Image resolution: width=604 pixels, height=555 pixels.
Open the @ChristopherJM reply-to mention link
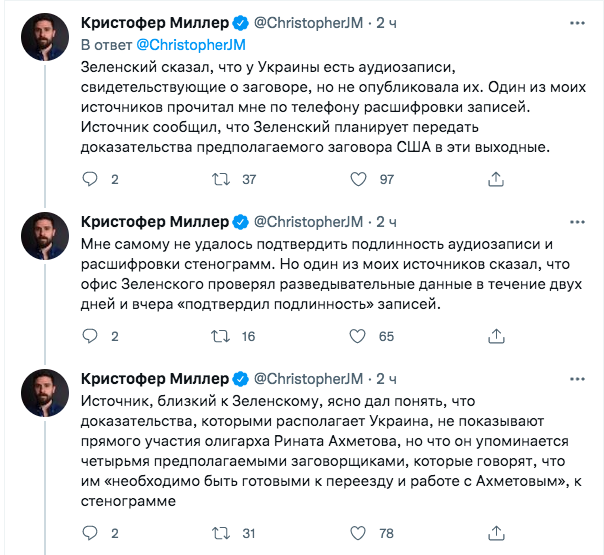point(189,43)
